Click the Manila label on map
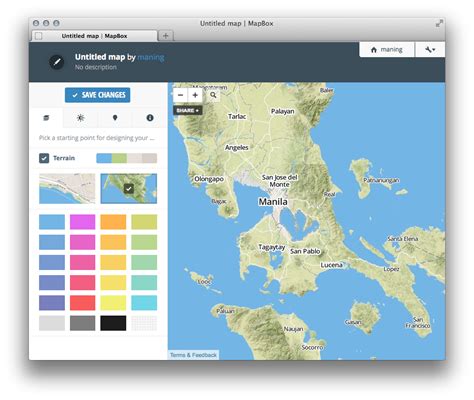The image size is (474, 400). click(273, 201)
